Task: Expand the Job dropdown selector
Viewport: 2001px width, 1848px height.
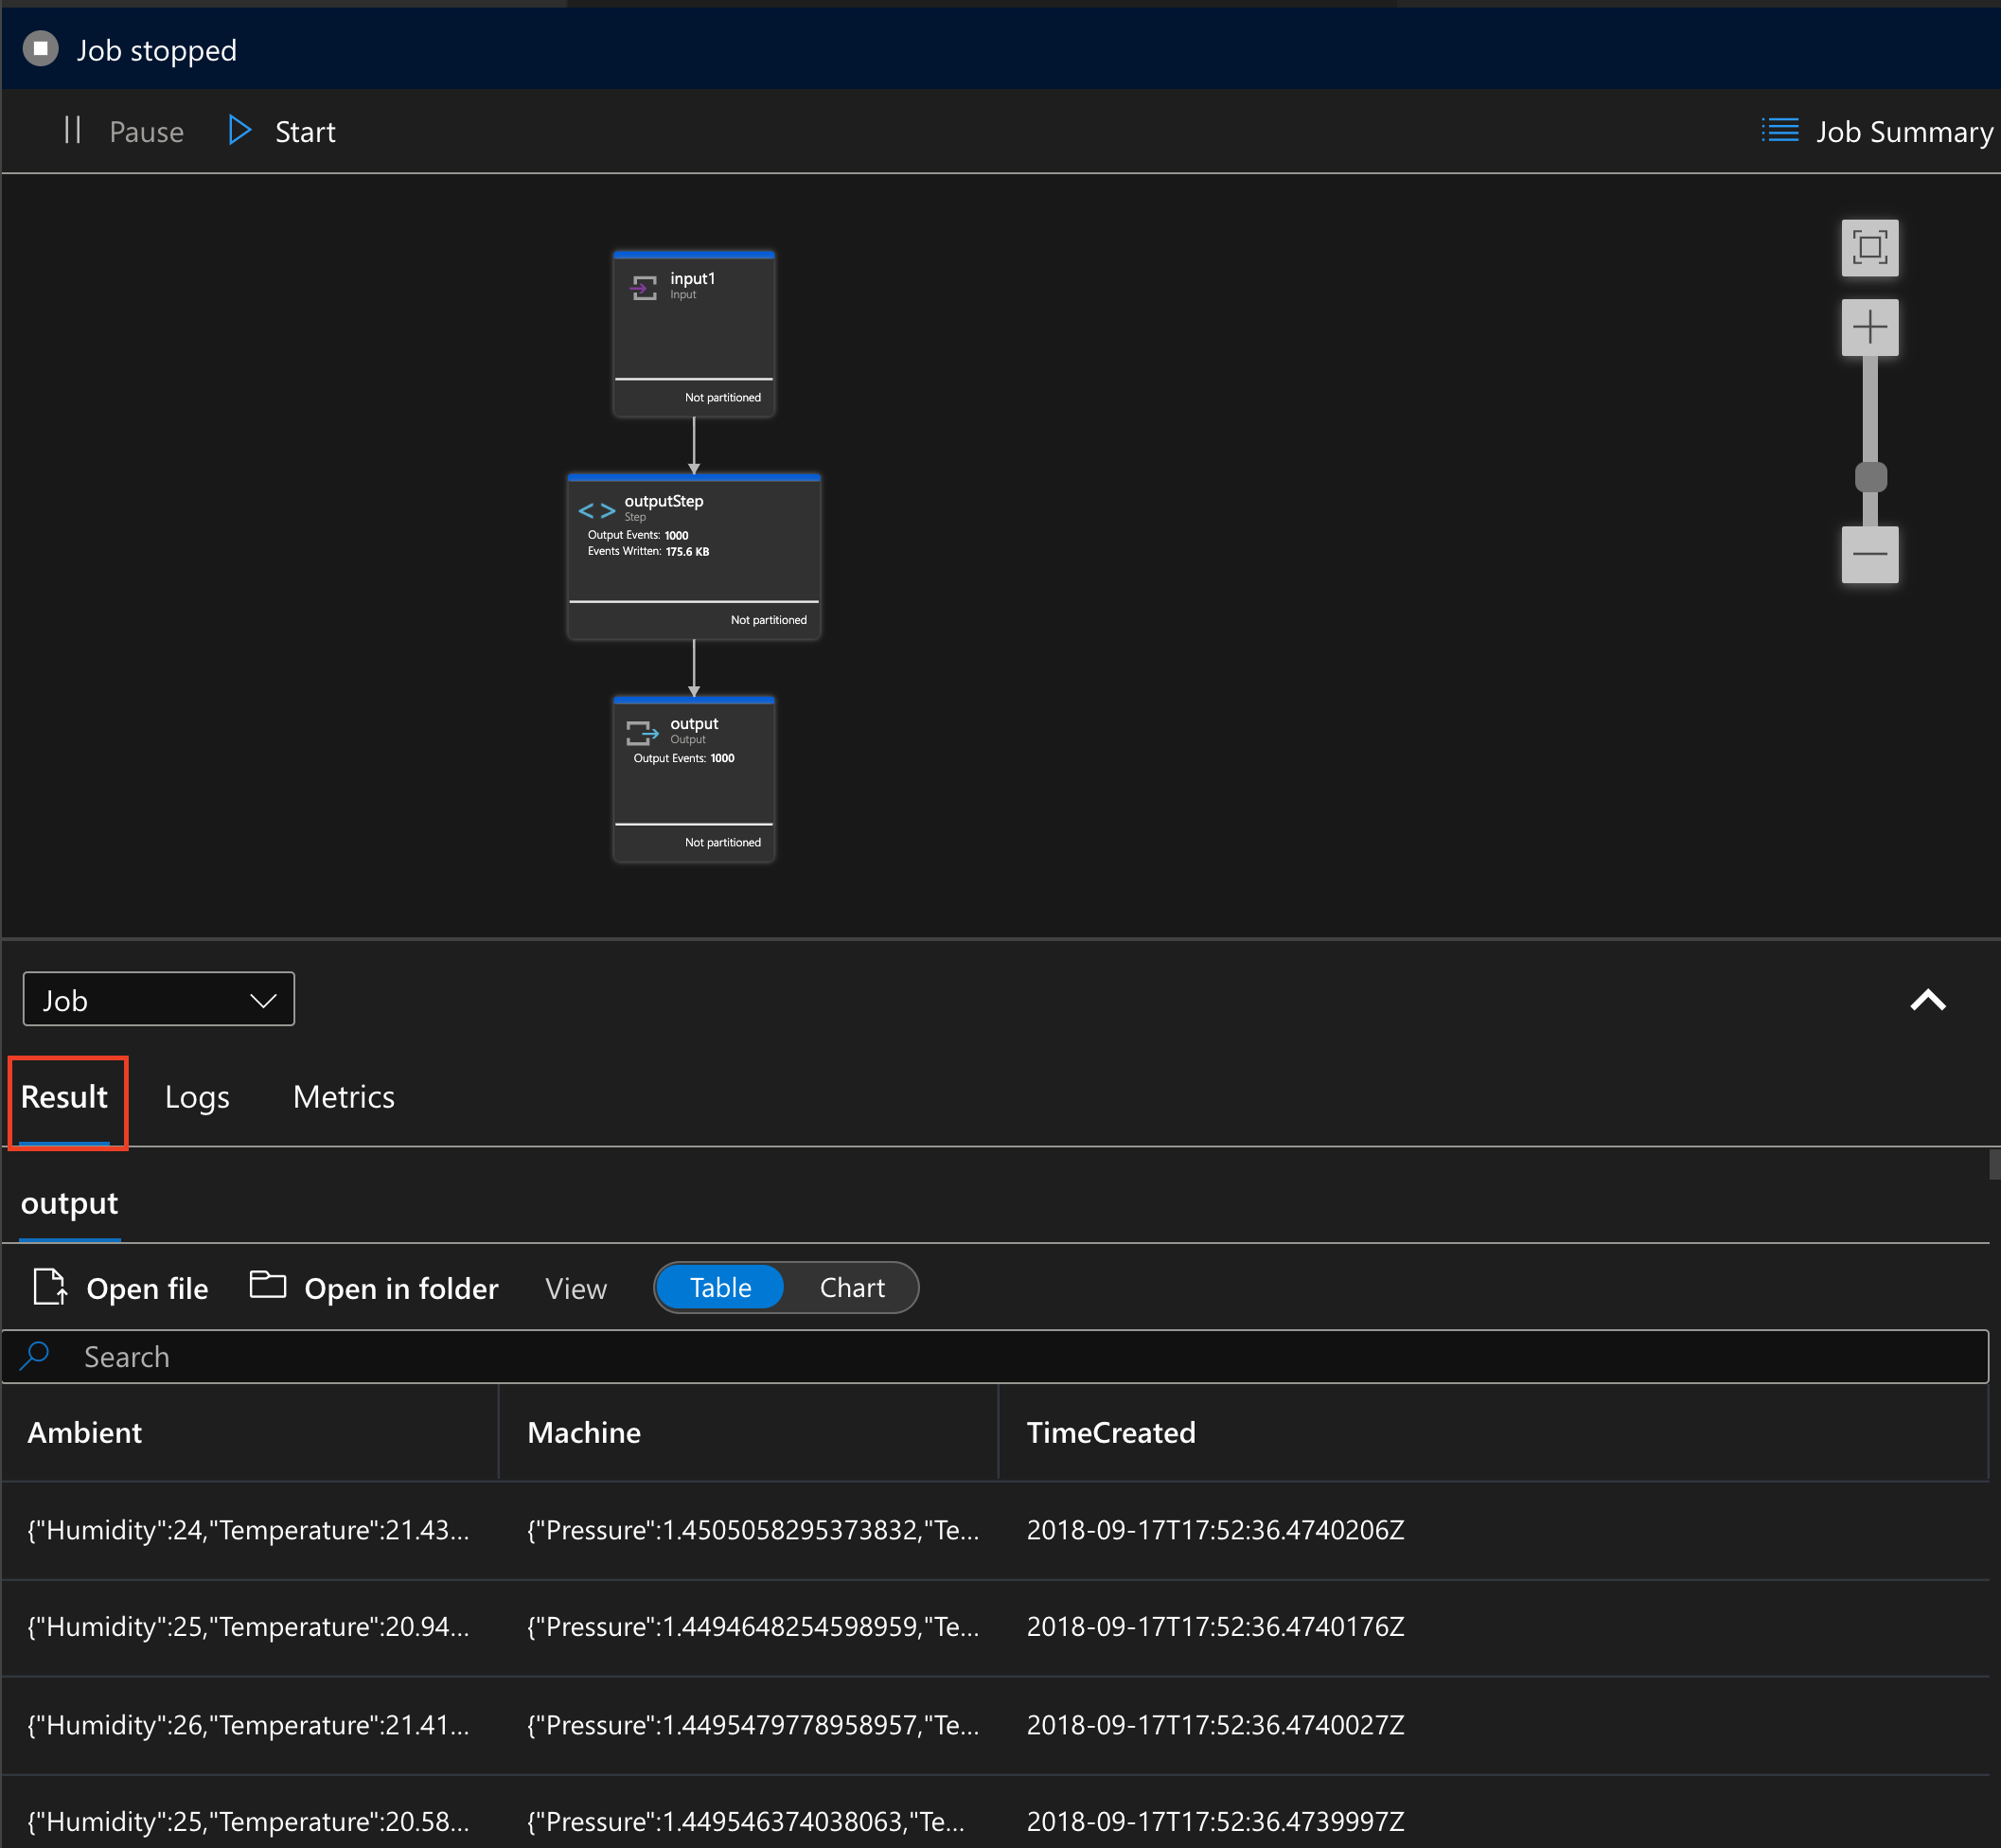Action: [x=157, y=999]
